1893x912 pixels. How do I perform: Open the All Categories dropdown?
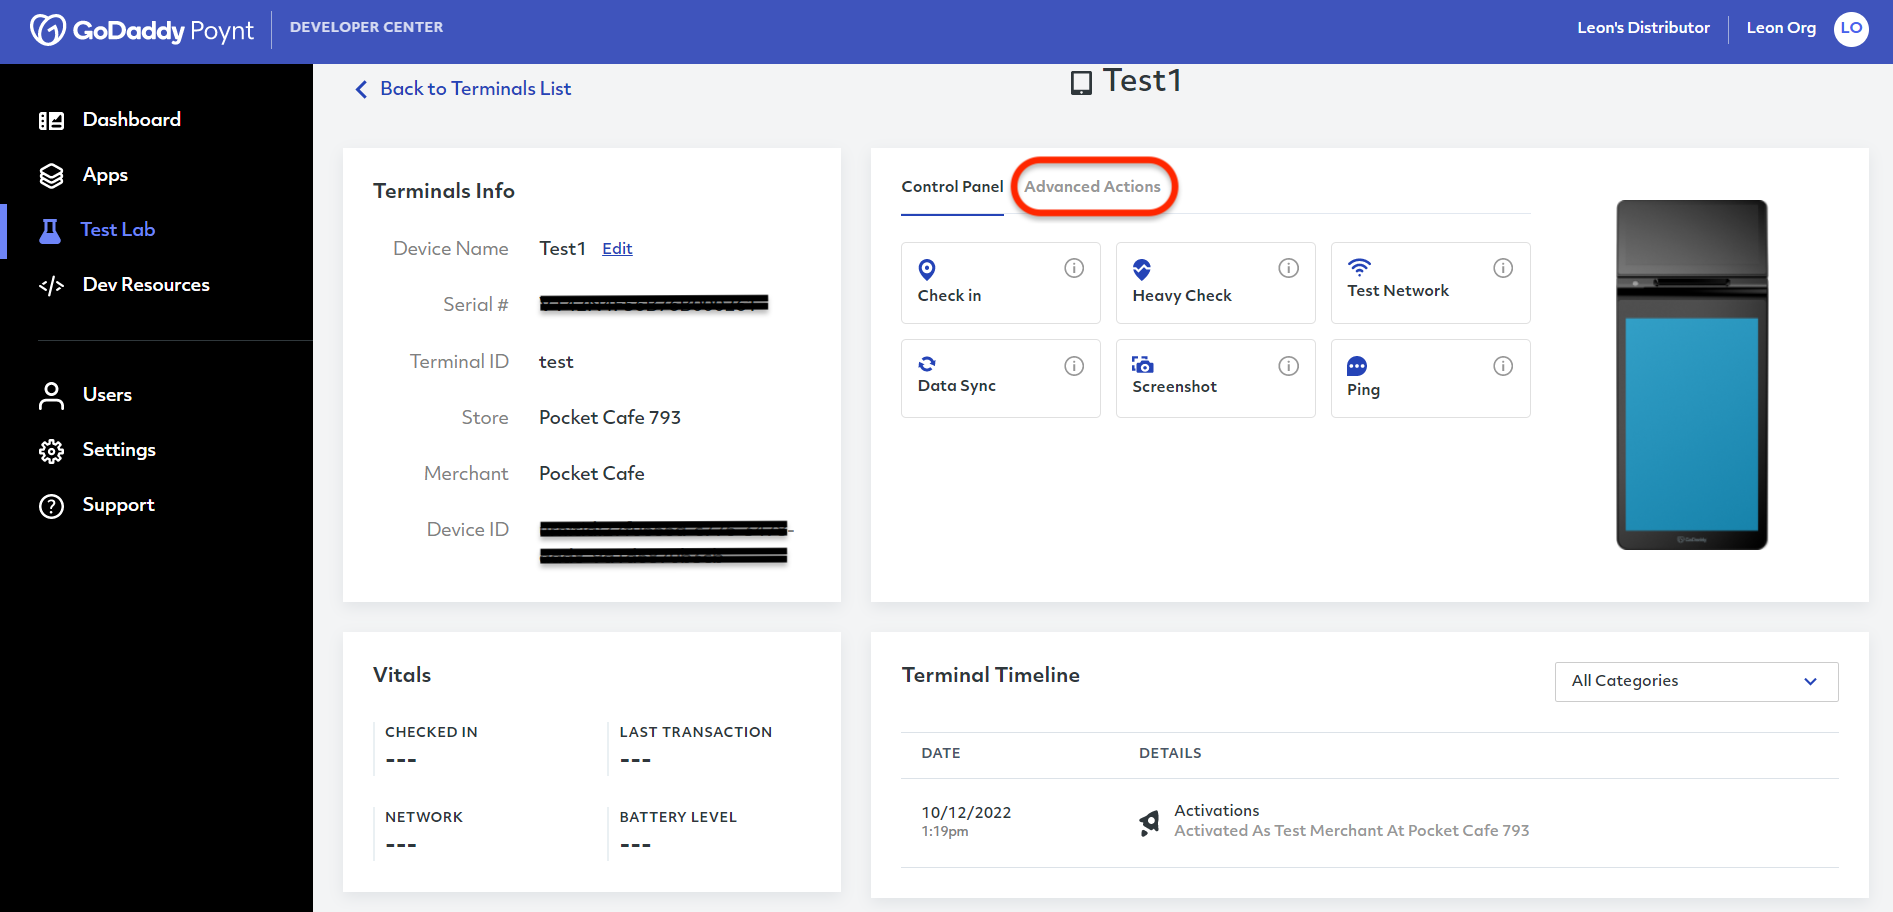point(1696,681)
